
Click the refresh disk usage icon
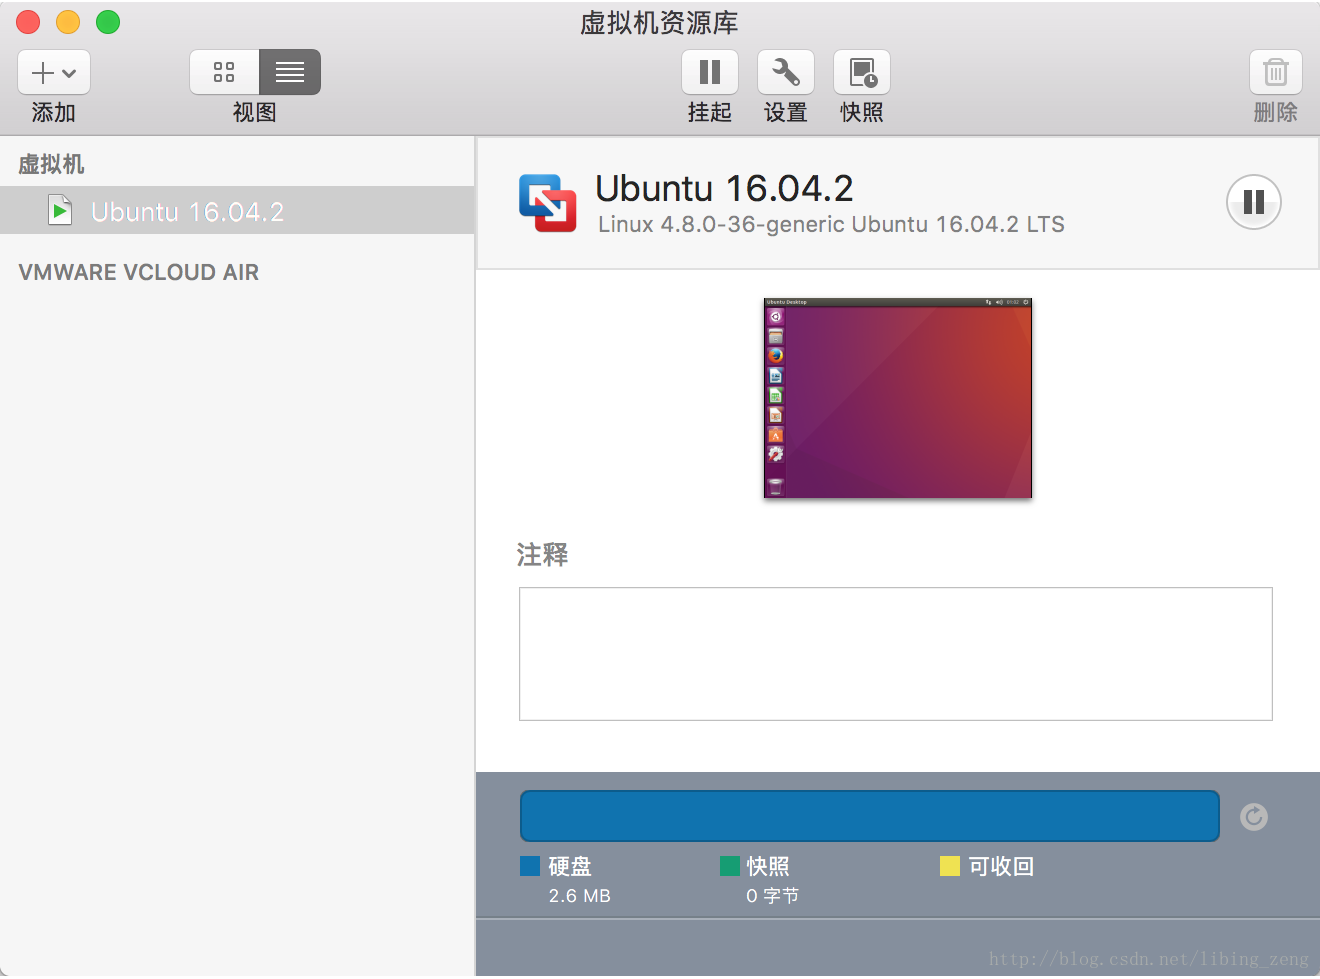[x=1254, y=817]
